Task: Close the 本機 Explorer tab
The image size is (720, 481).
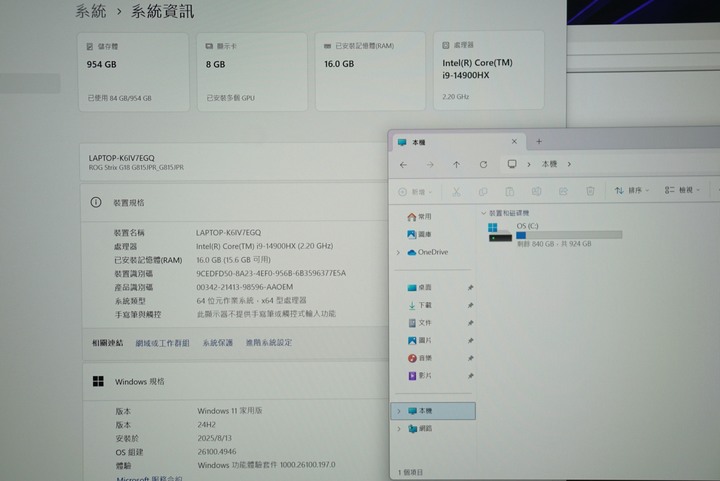Action: (x=514, y=141)
